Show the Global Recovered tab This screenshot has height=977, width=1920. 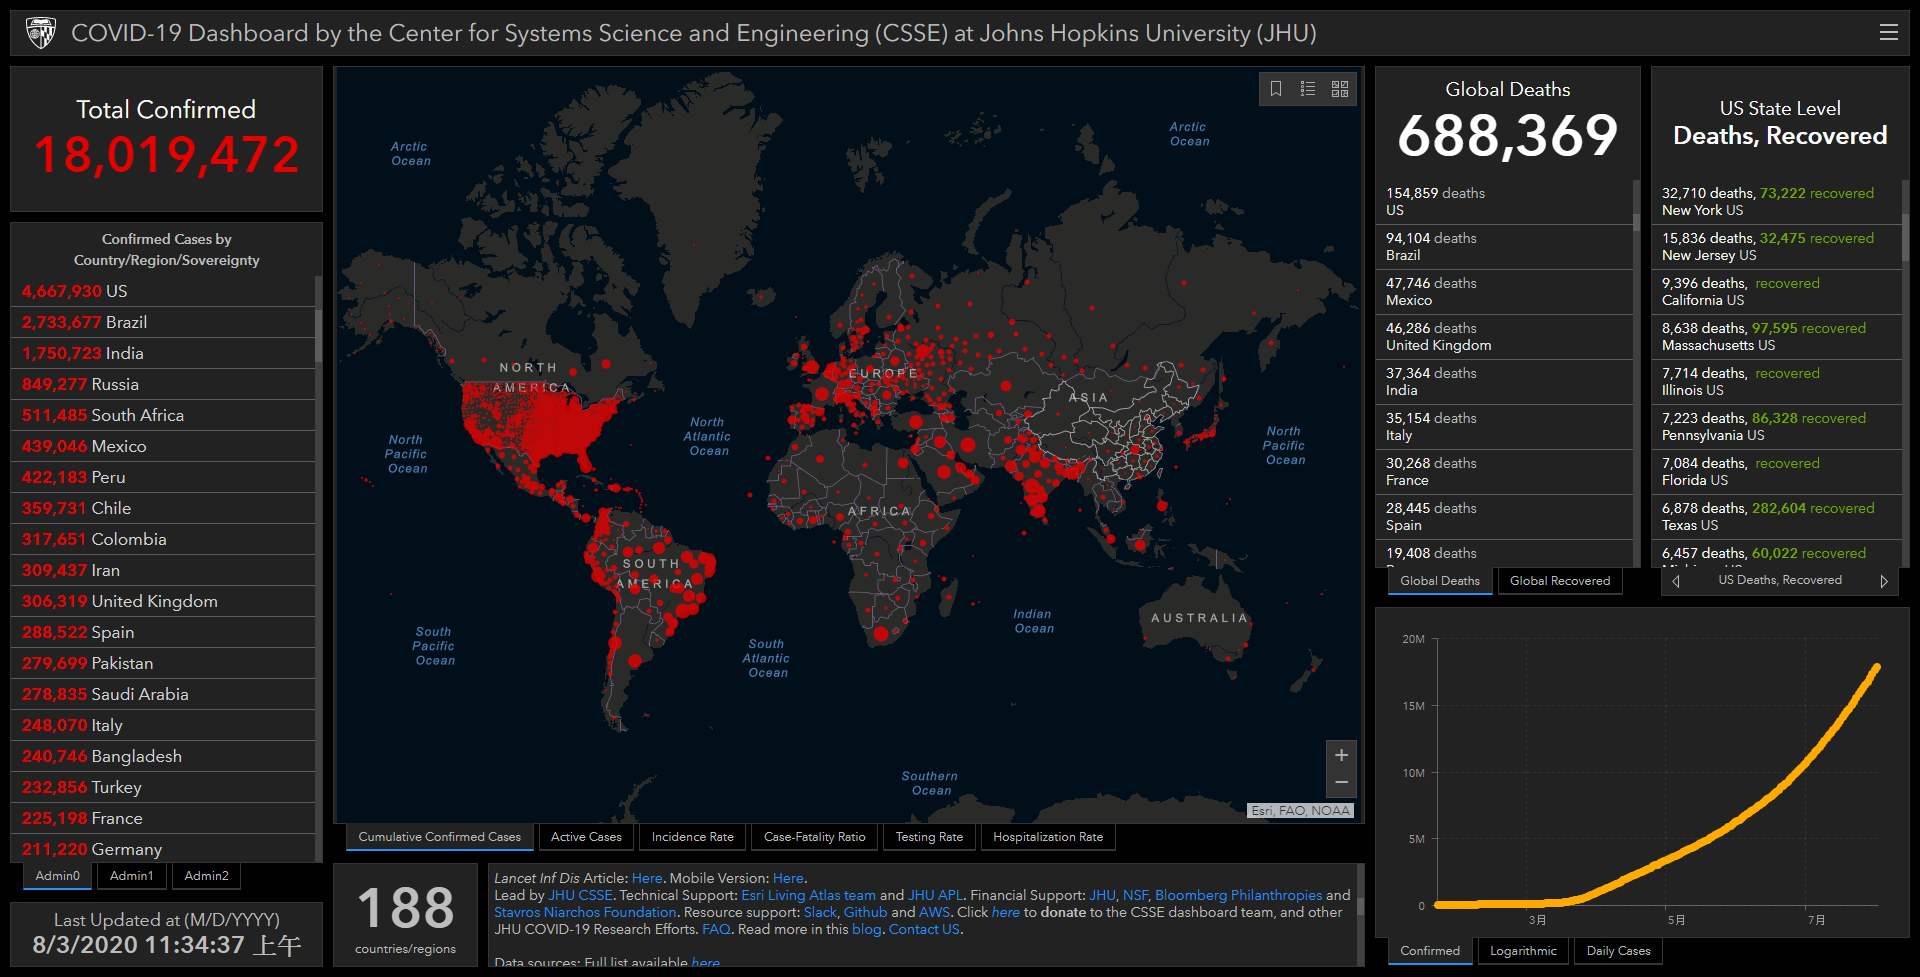click(x=1560, y=581)
